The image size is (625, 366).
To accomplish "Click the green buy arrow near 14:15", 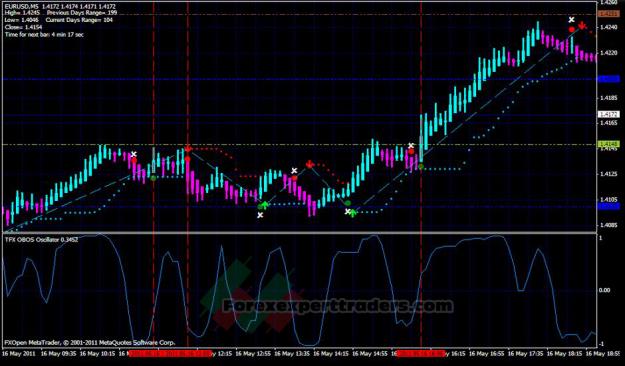I will pyautogui.click(x=353, y=213).
